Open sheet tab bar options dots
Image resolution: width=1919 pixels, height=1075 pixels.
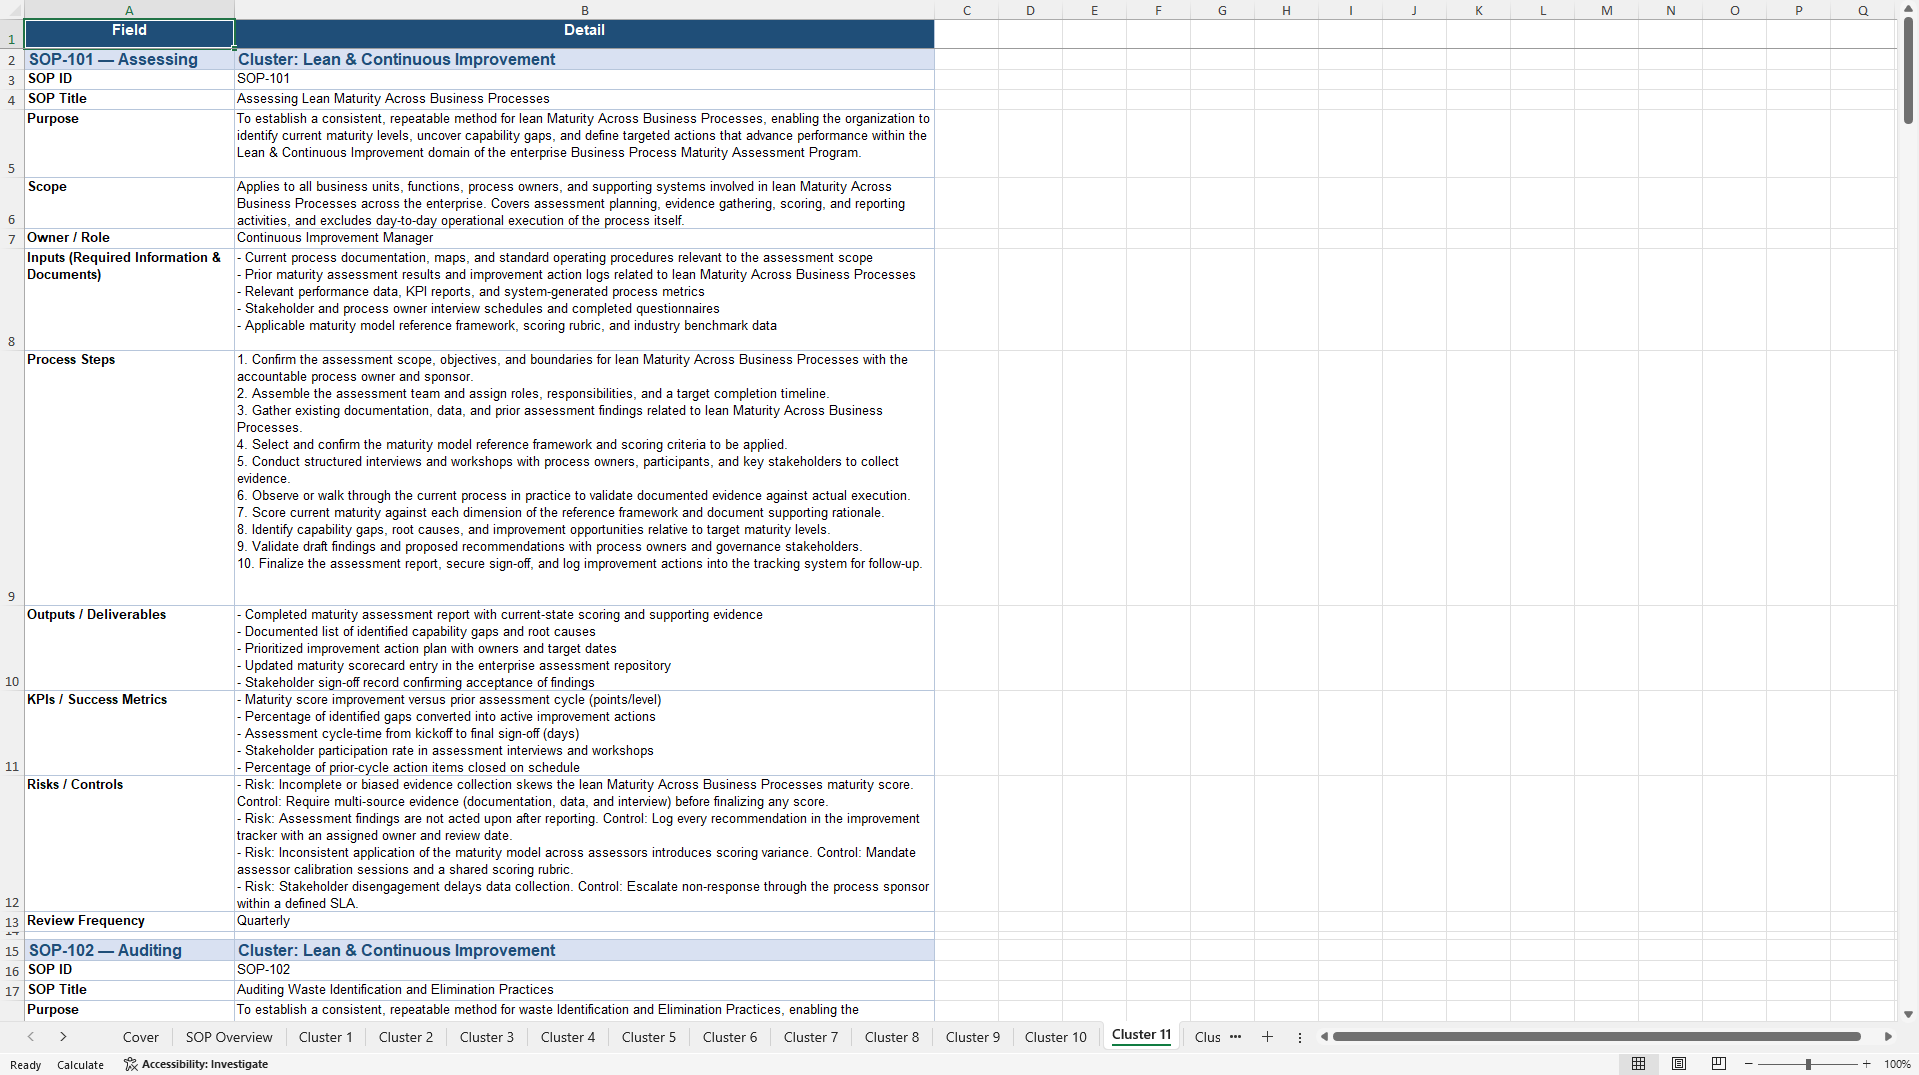[1300, 1038]
